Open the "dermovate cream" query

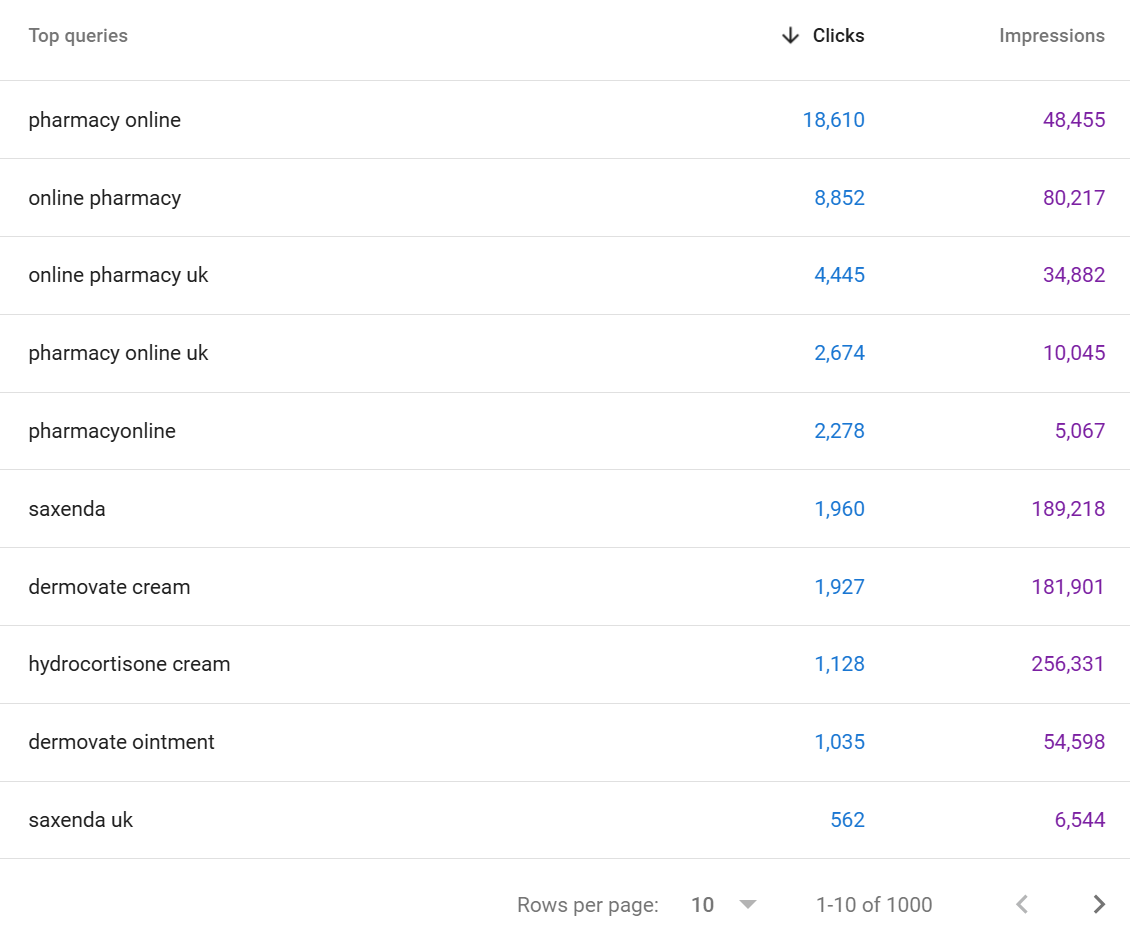(109, 587)
